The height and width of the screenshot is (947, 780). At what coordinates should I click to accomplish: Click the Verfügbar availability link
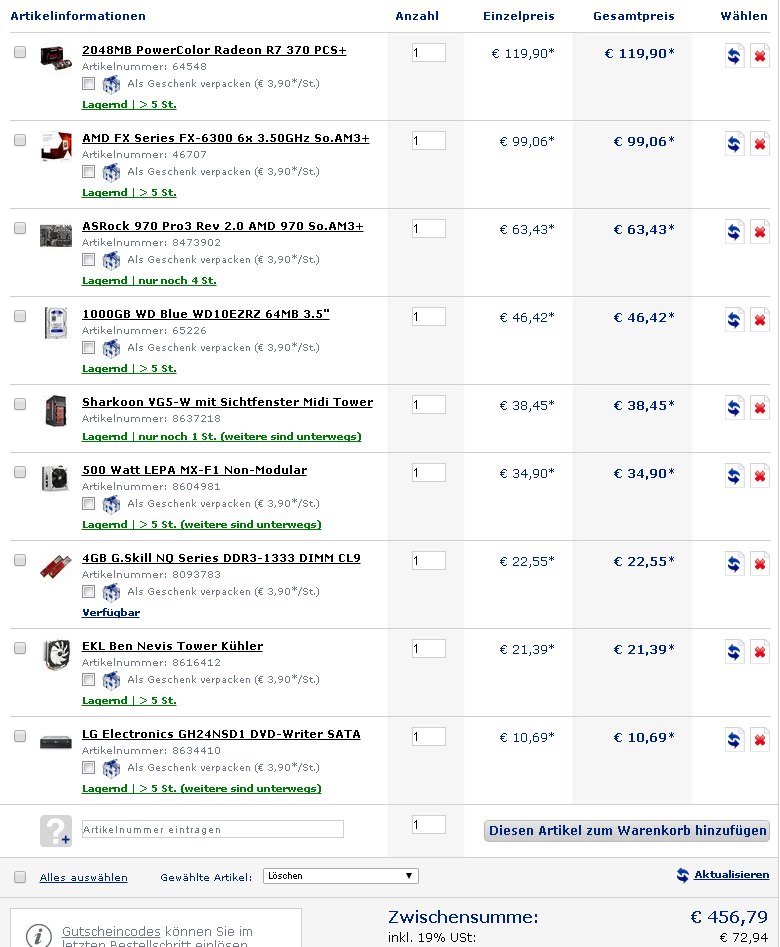111,612
